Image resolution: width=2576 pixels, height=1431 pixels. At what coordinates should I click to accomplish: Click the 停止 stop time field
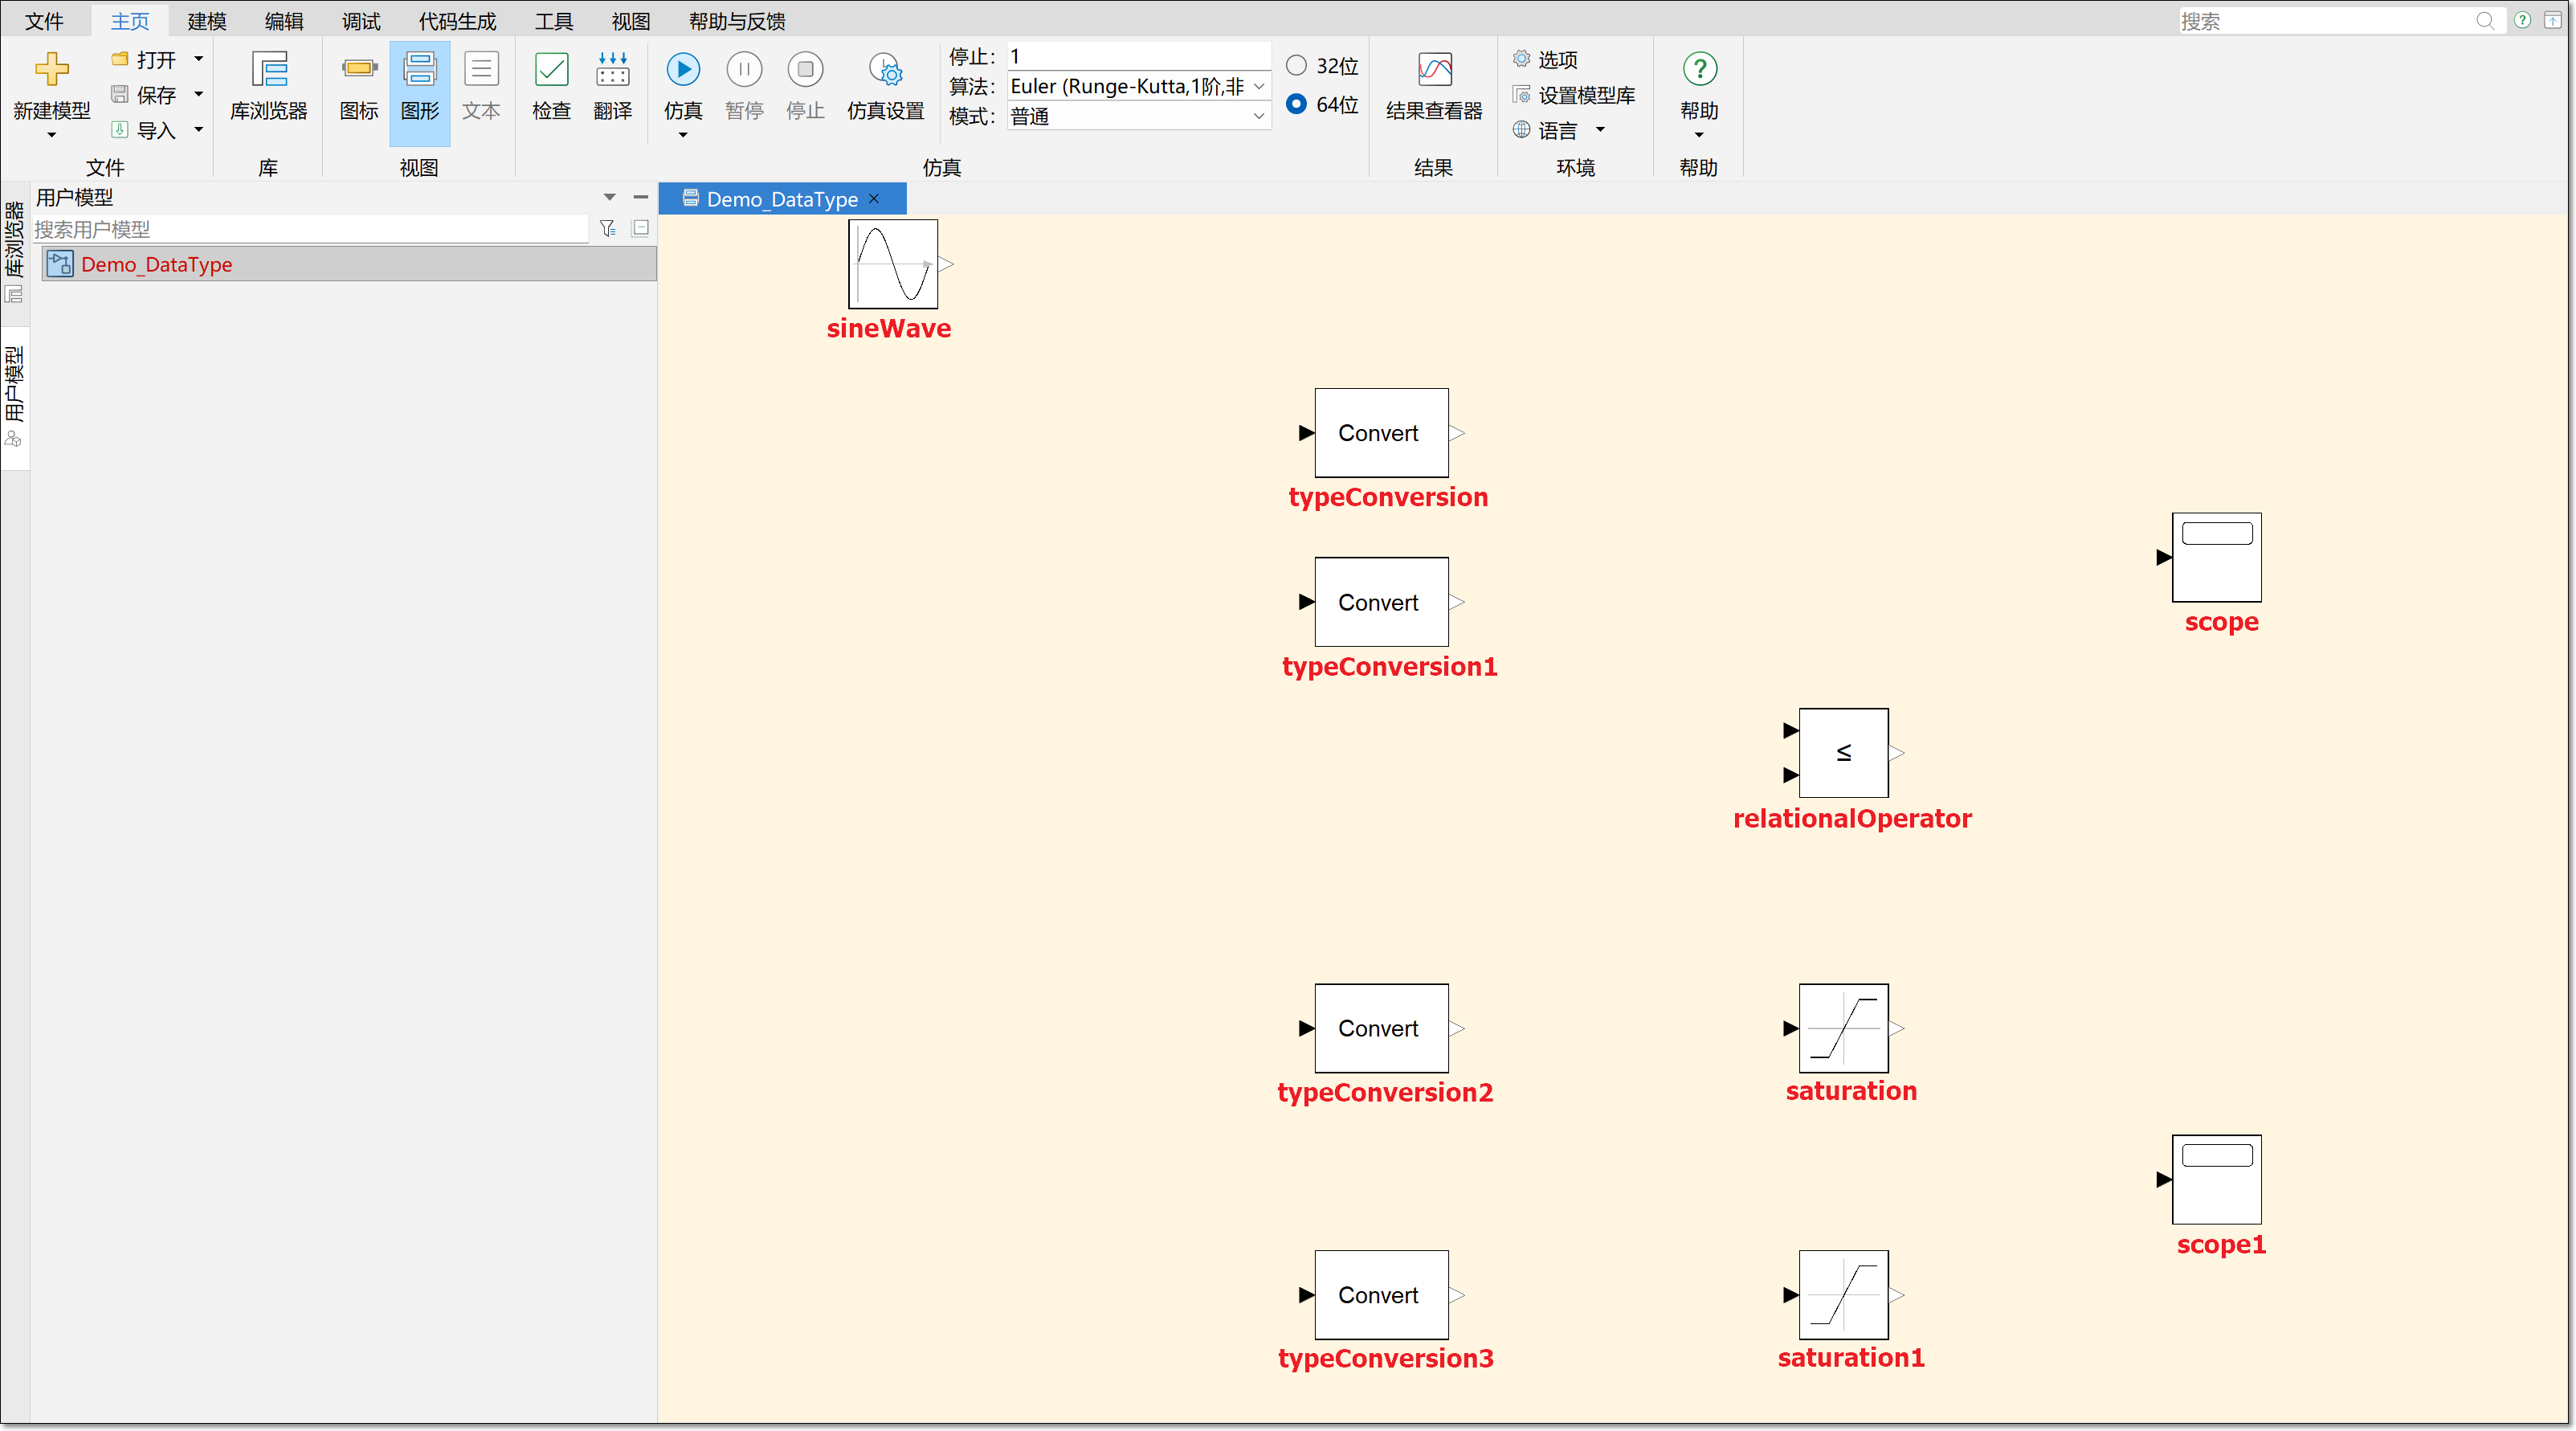(x=1138, y=56)
